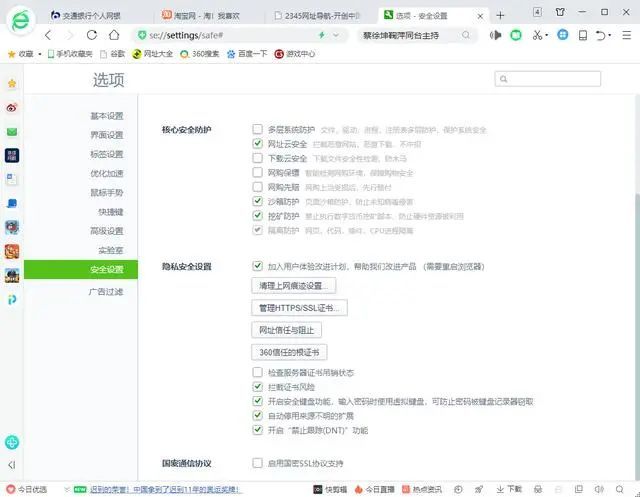Image resolution: width=640 pixels, height=497 pixels.
Task: Open 基本设置 in settings menu
Action: pyautogui.click(x=107, y=116)
